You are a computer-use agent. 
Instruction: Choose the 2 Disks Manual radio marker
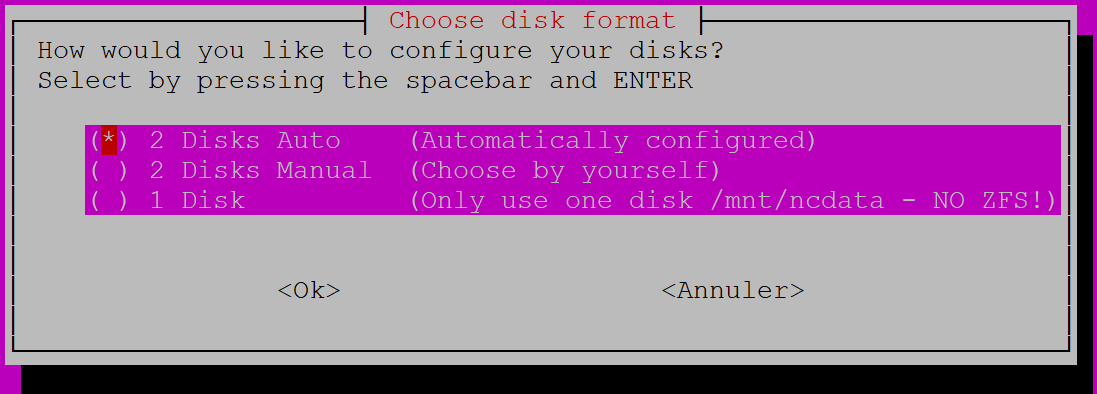(109, 171)
